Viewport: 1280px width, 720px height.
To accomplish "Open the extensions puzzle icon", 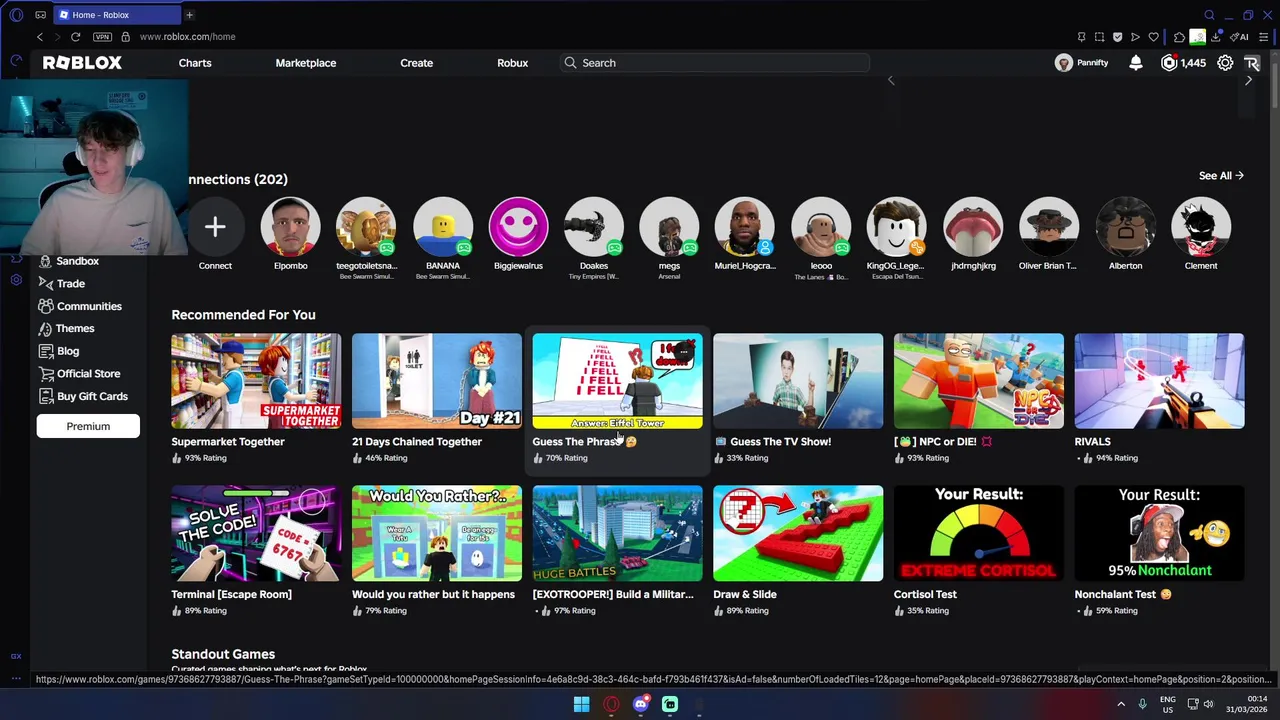I will (1180, 37).
